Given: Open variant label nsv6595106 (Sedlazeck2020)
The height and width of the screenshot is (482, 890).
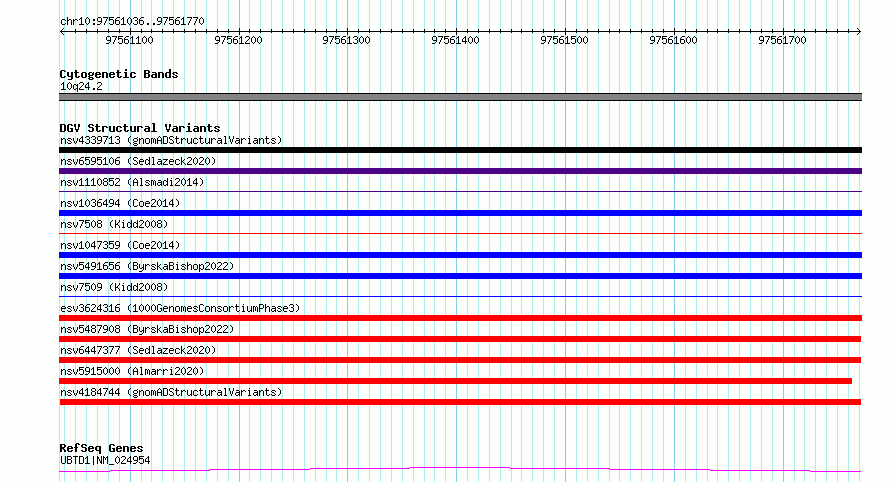Looking at the screenshot, I should click(x=138, y=161).
